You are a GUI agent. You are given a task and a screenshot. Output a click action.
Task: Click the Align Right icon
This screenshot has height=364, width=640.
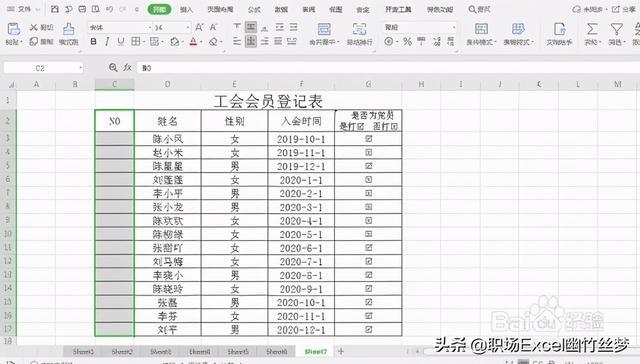[x=265, y=41]
